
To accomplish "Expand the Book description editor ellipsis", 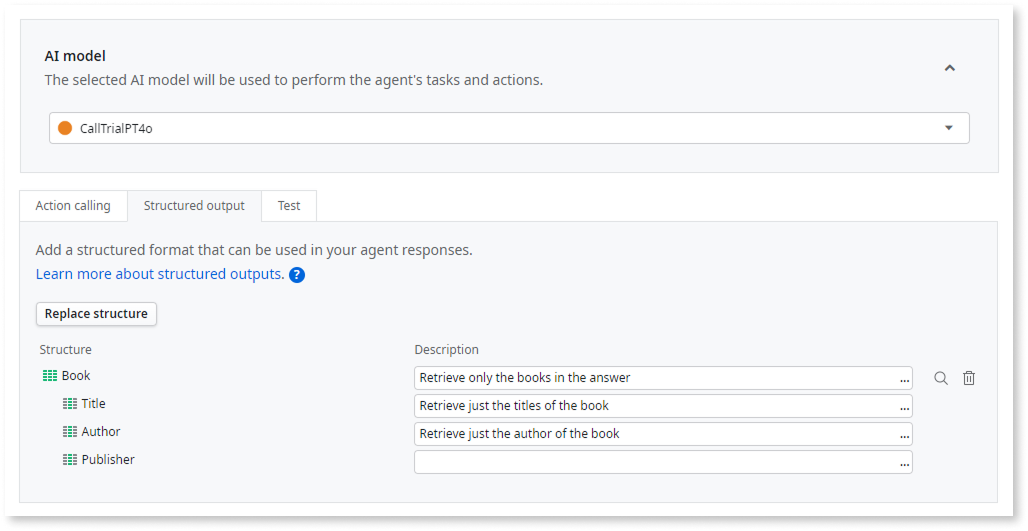I will (904, 378).
